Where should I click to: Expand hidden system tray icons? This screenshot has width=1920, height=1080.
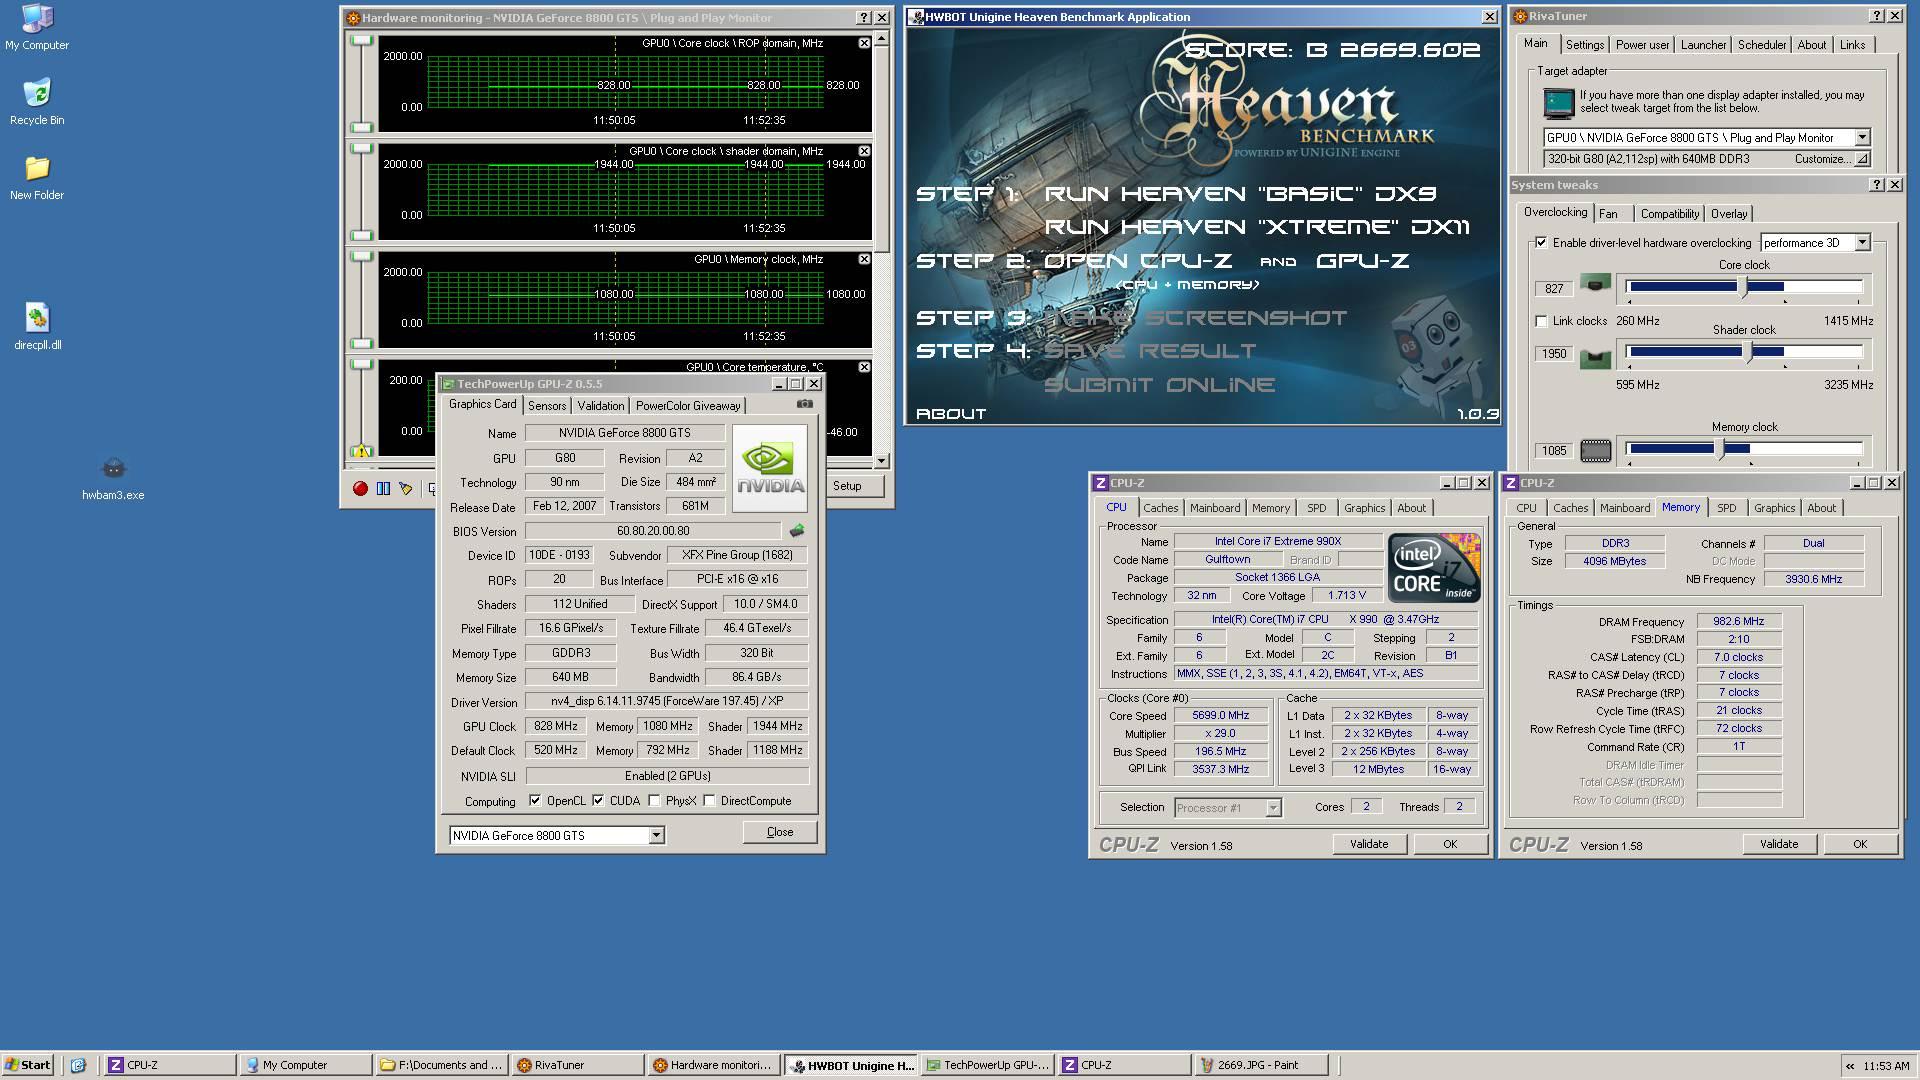1850,1066
